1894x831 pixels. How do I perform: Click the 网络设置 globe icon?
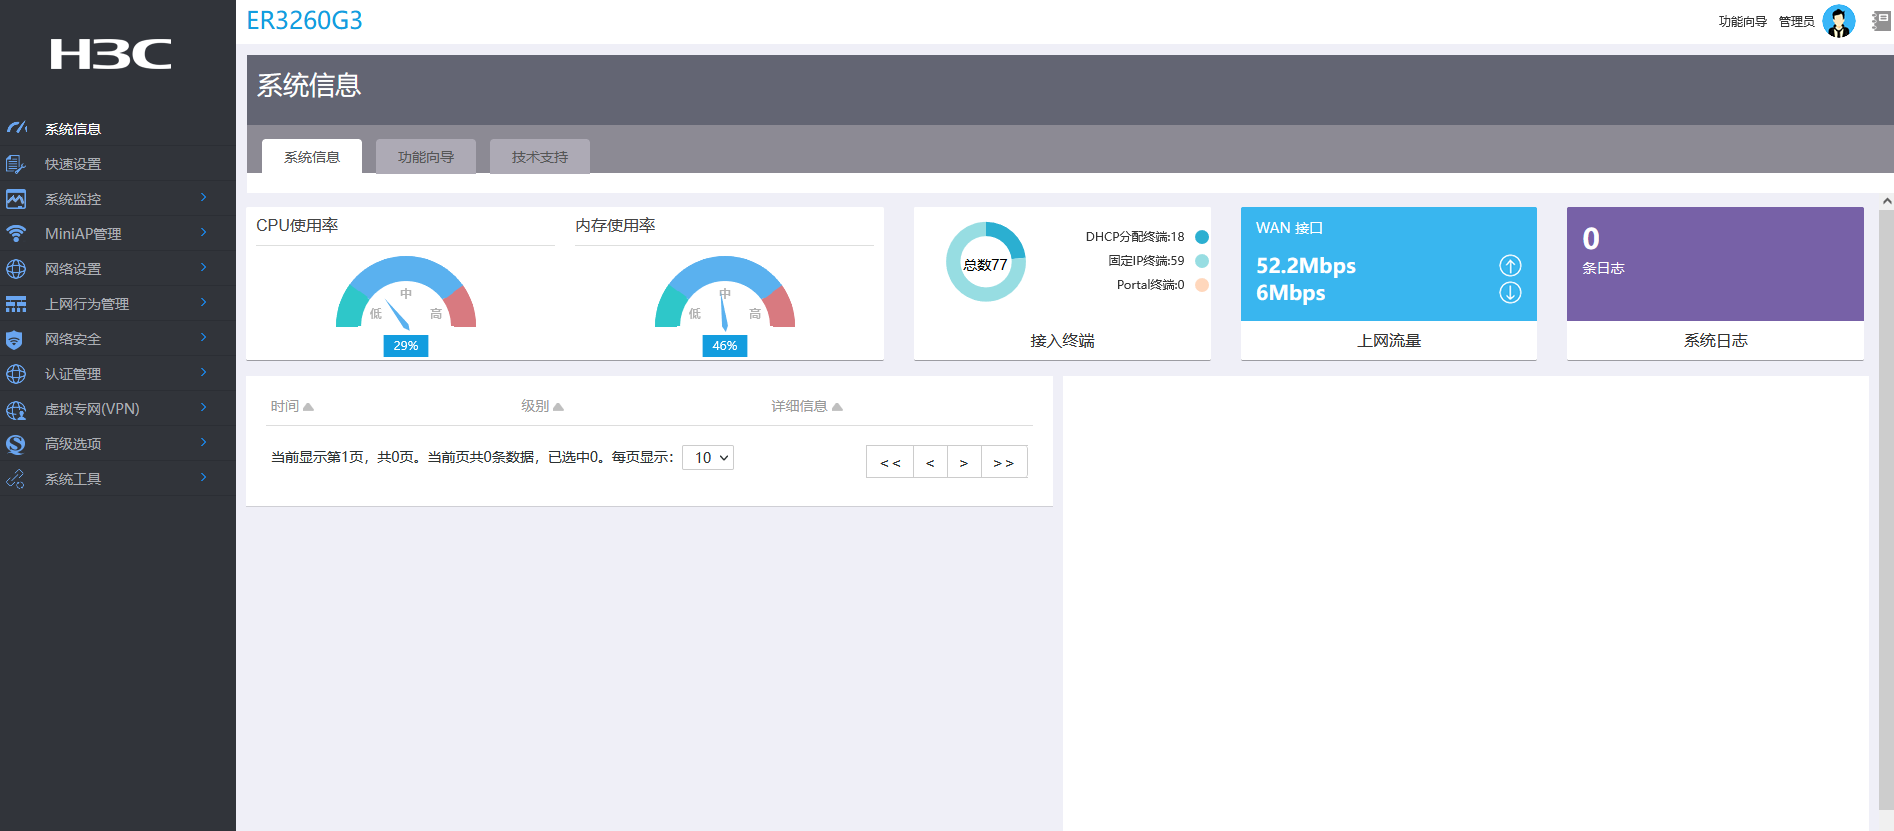point(16,269)
